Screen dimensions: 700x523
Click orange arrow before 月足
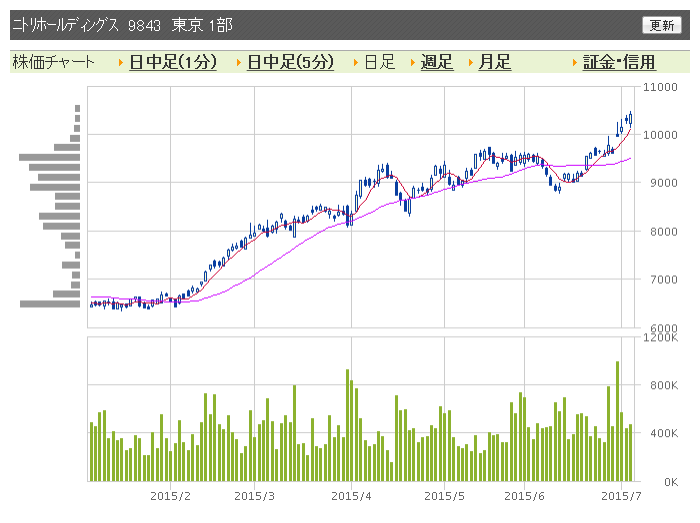pos(471,62)
